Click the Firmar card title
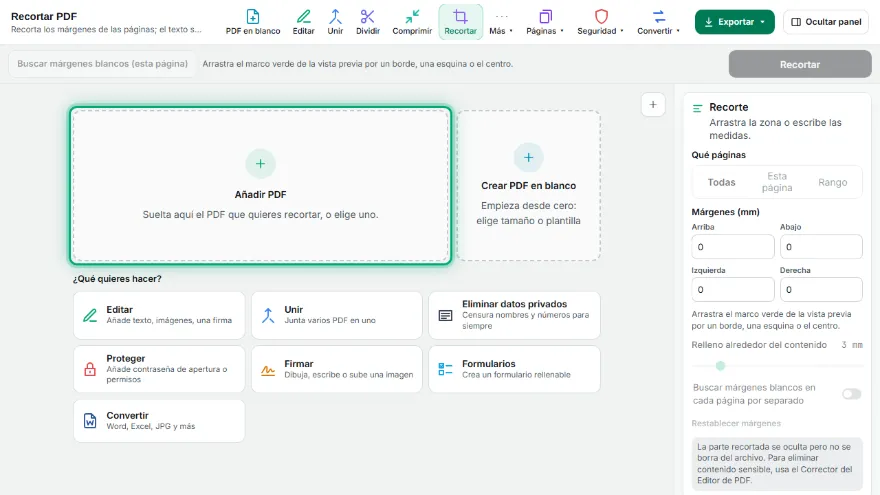 click(299, 364)
